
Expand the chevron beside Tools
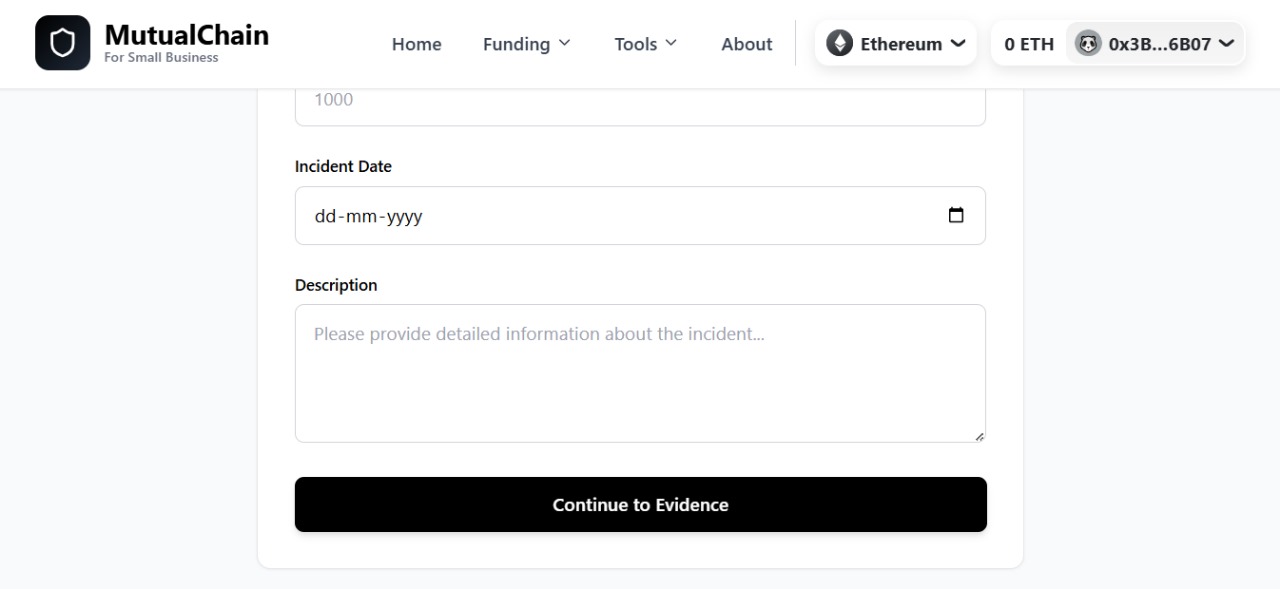click(x=671, y=43)
